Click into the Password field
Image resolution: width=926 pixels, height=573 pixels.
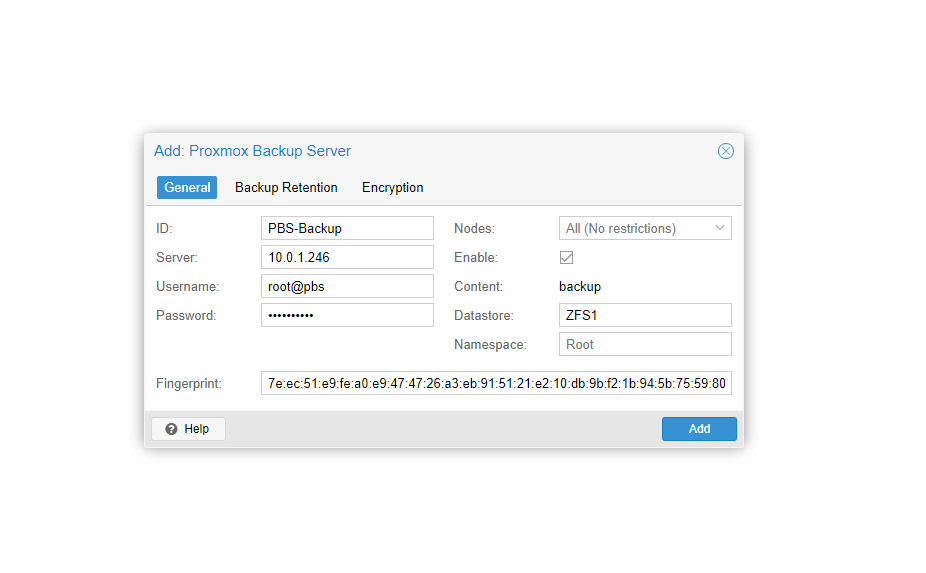click(x=346, y=316)
